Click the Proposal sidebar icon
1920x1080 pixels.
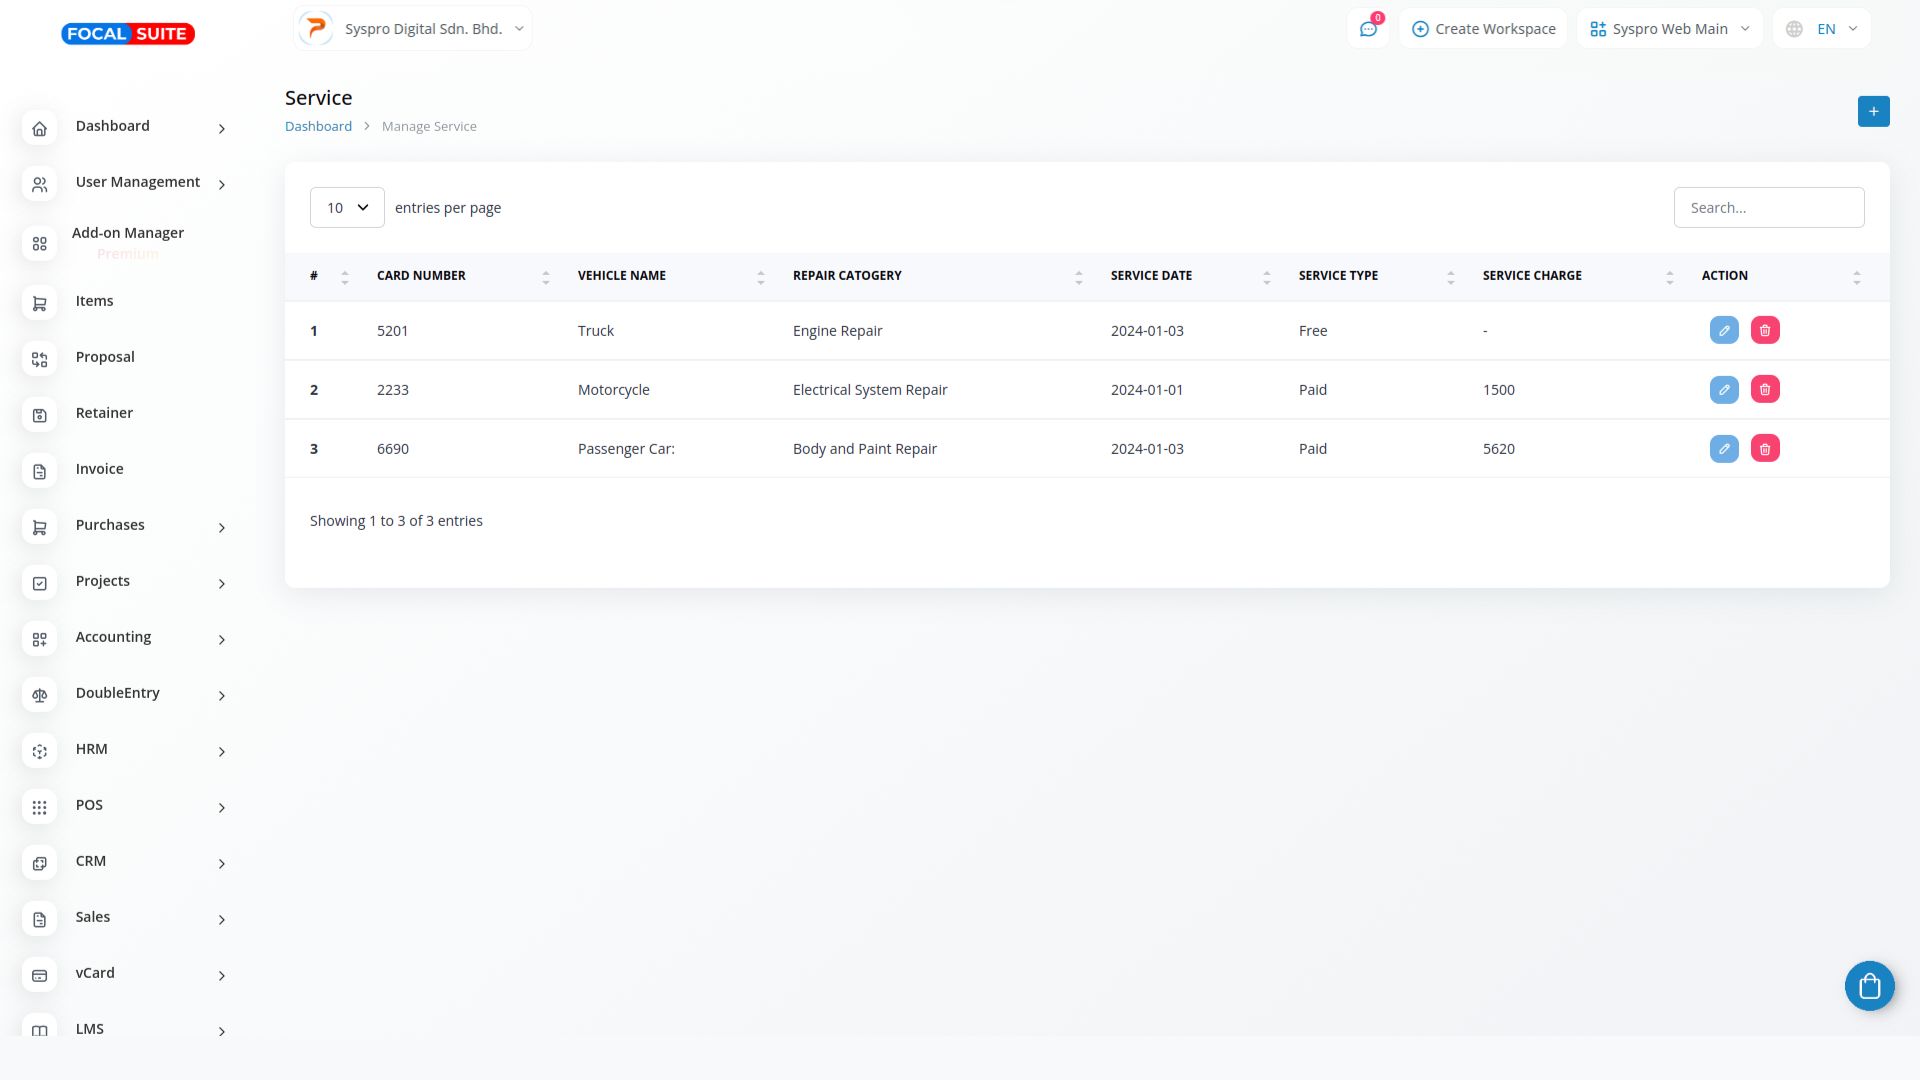tap(40, 359)
